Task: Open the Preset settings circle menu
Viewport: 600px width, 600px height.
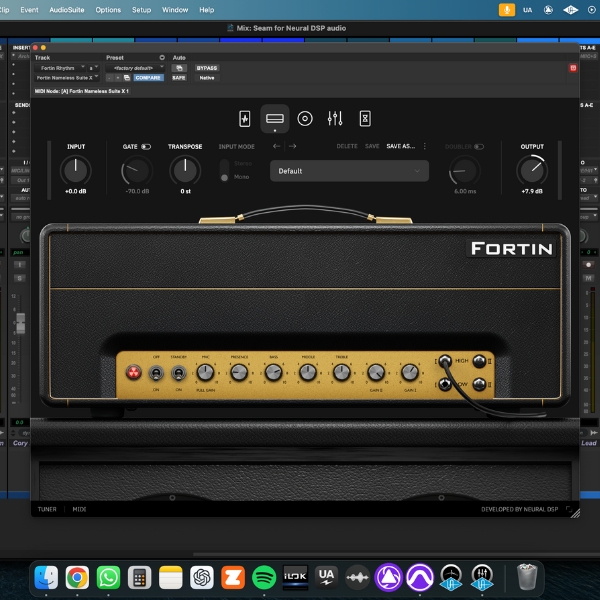Action: click(x=162, y=57)
